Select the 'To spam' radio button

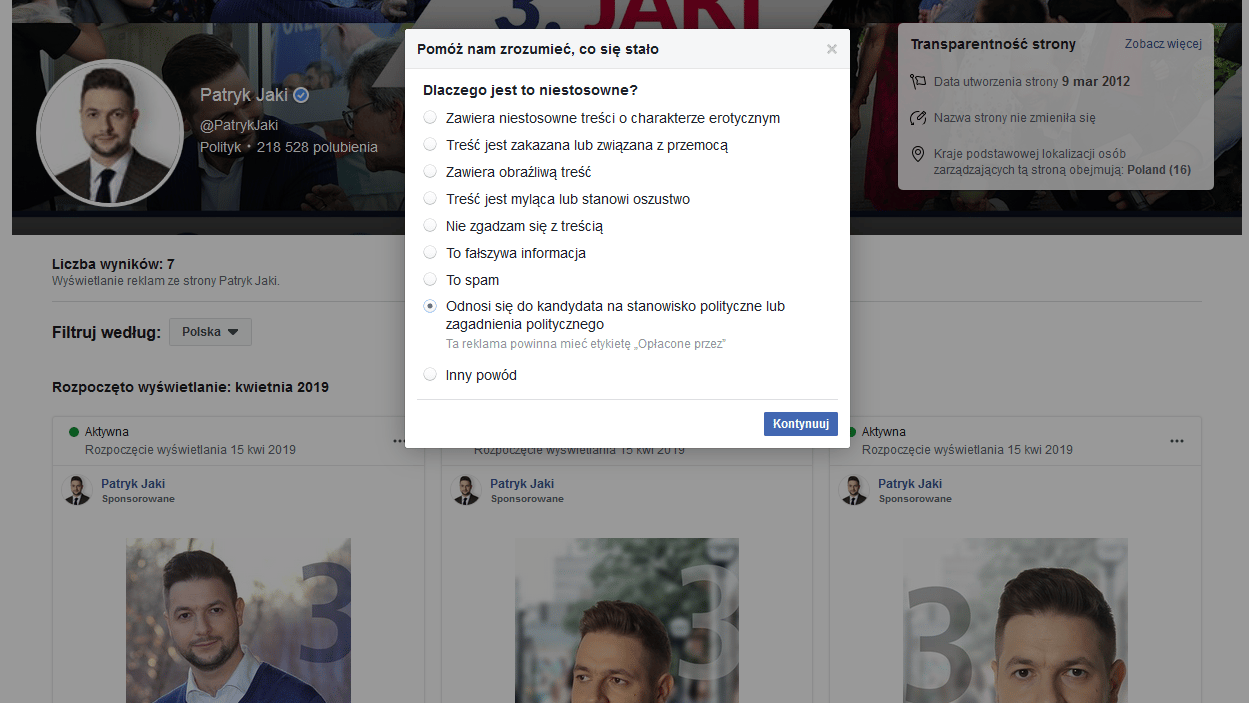[x=430, y=280]
